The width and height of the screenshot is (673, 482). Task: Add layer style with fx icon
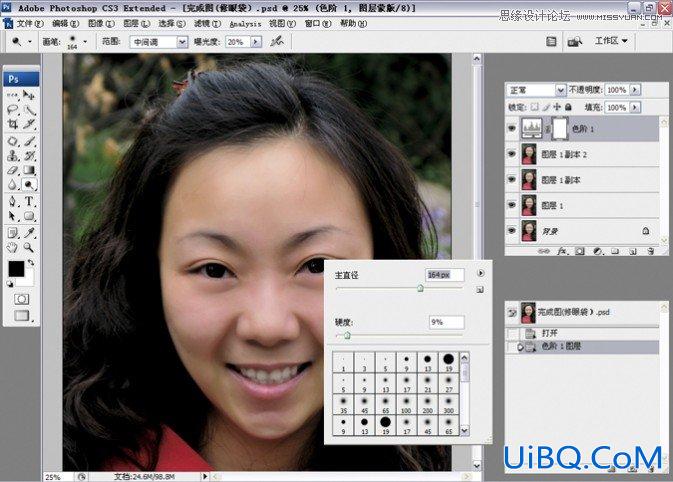(562, 251)
